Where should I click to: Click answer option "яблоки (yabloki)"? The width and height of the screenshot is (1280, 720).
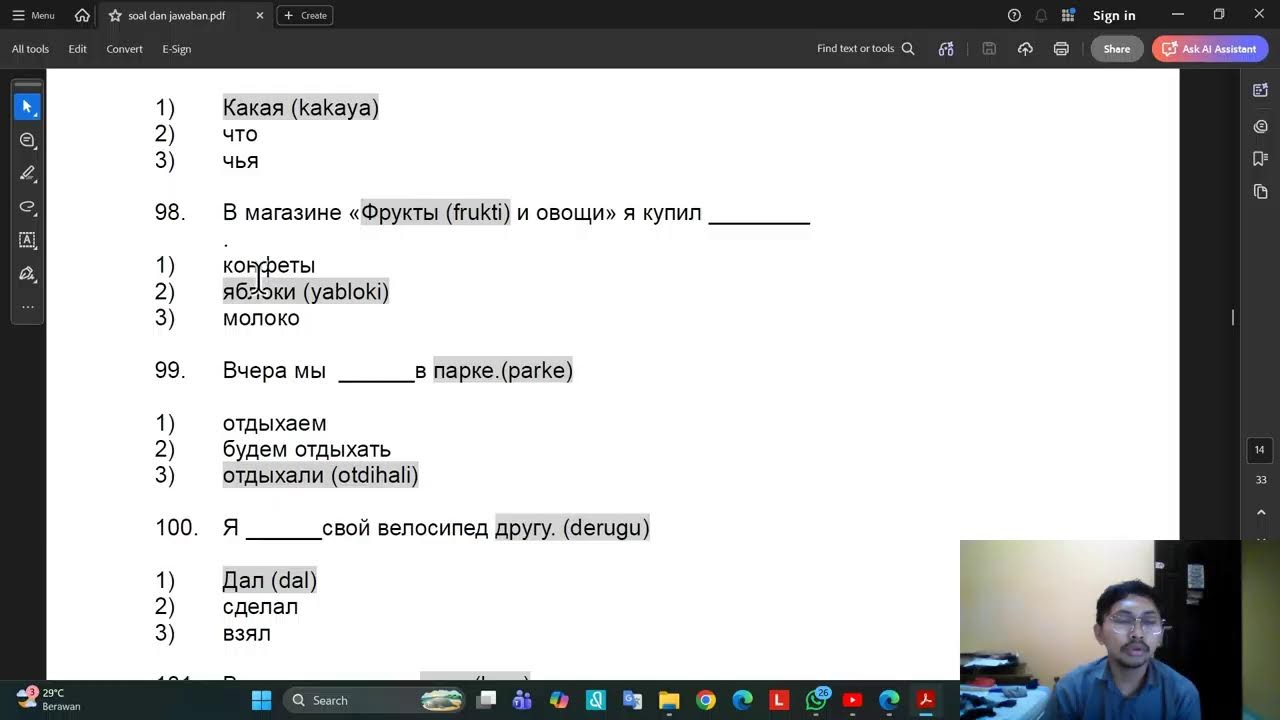click(x=306, y=291)
